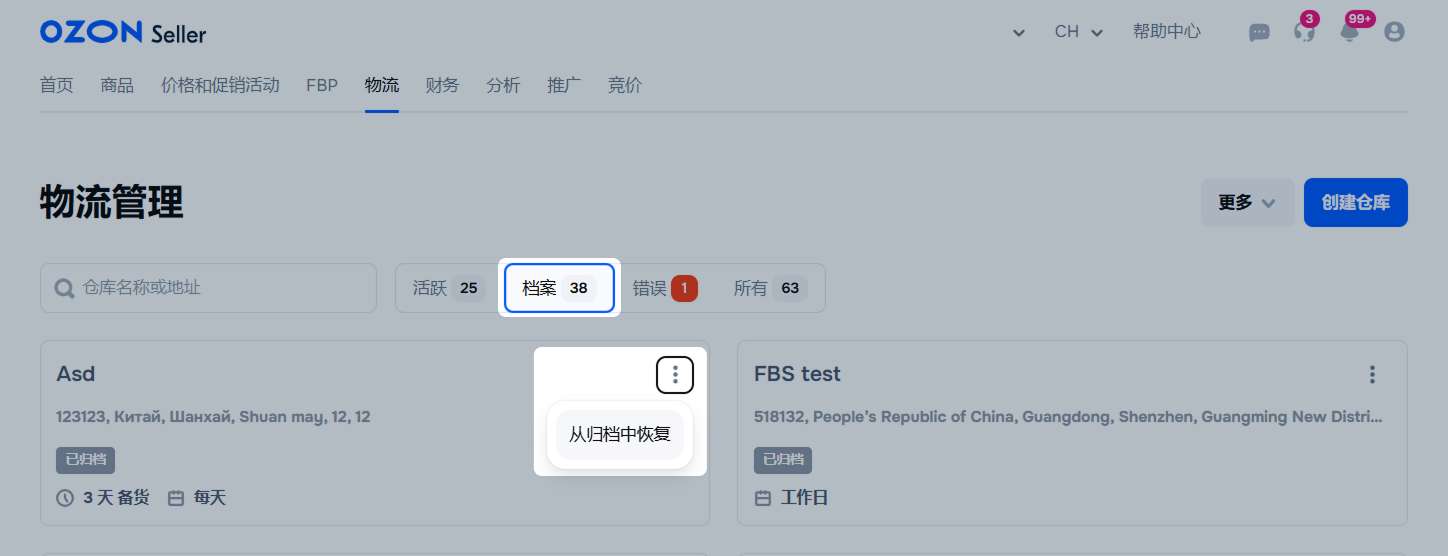Screen dimensions: 1448x556
Task: Select the 档案 38 filter tab
Action: (559, 288)
